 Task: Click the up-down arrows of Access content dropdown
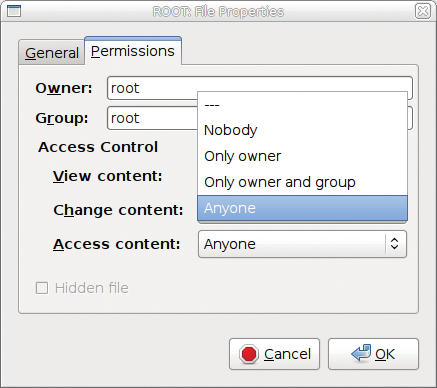[x=395, y=244]
